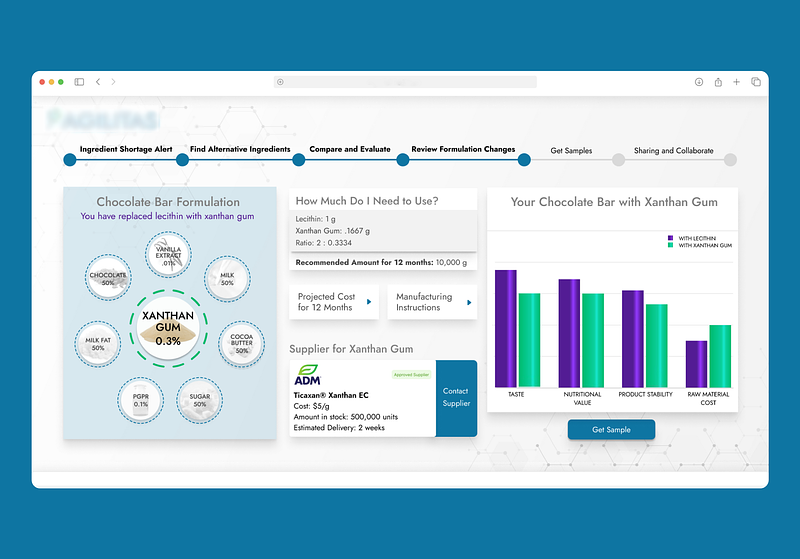Click the With Xanthan Gum legend swatch

[671, 245]
